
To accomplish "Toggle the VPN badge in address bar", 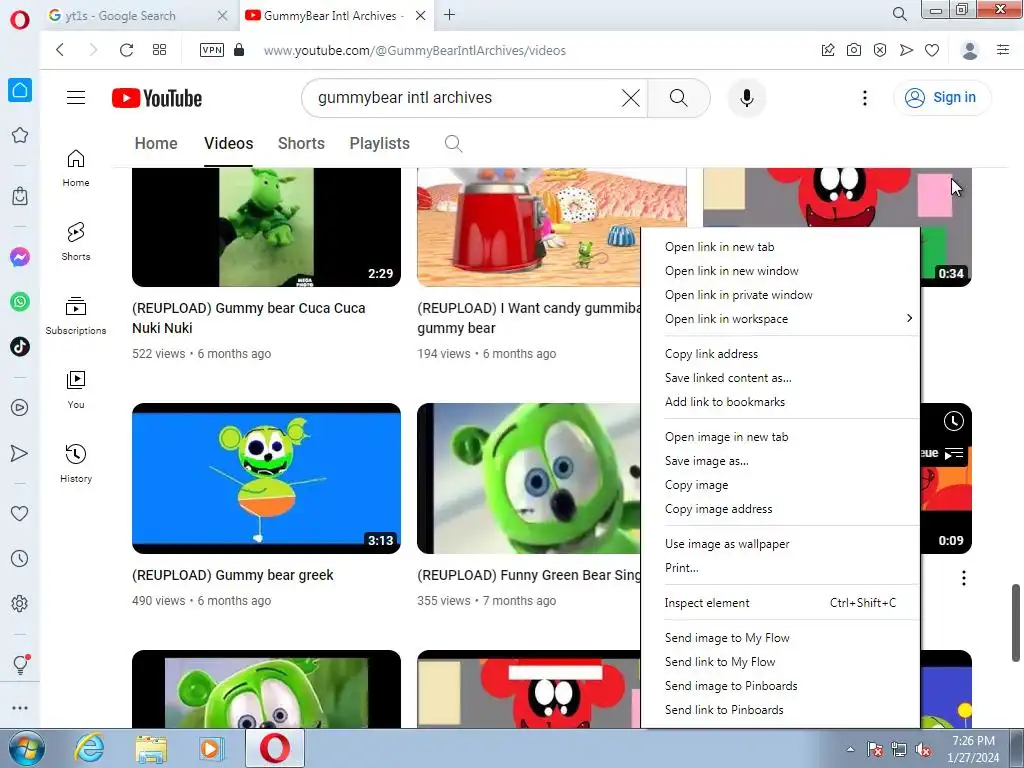I will (x=212, y=50).
